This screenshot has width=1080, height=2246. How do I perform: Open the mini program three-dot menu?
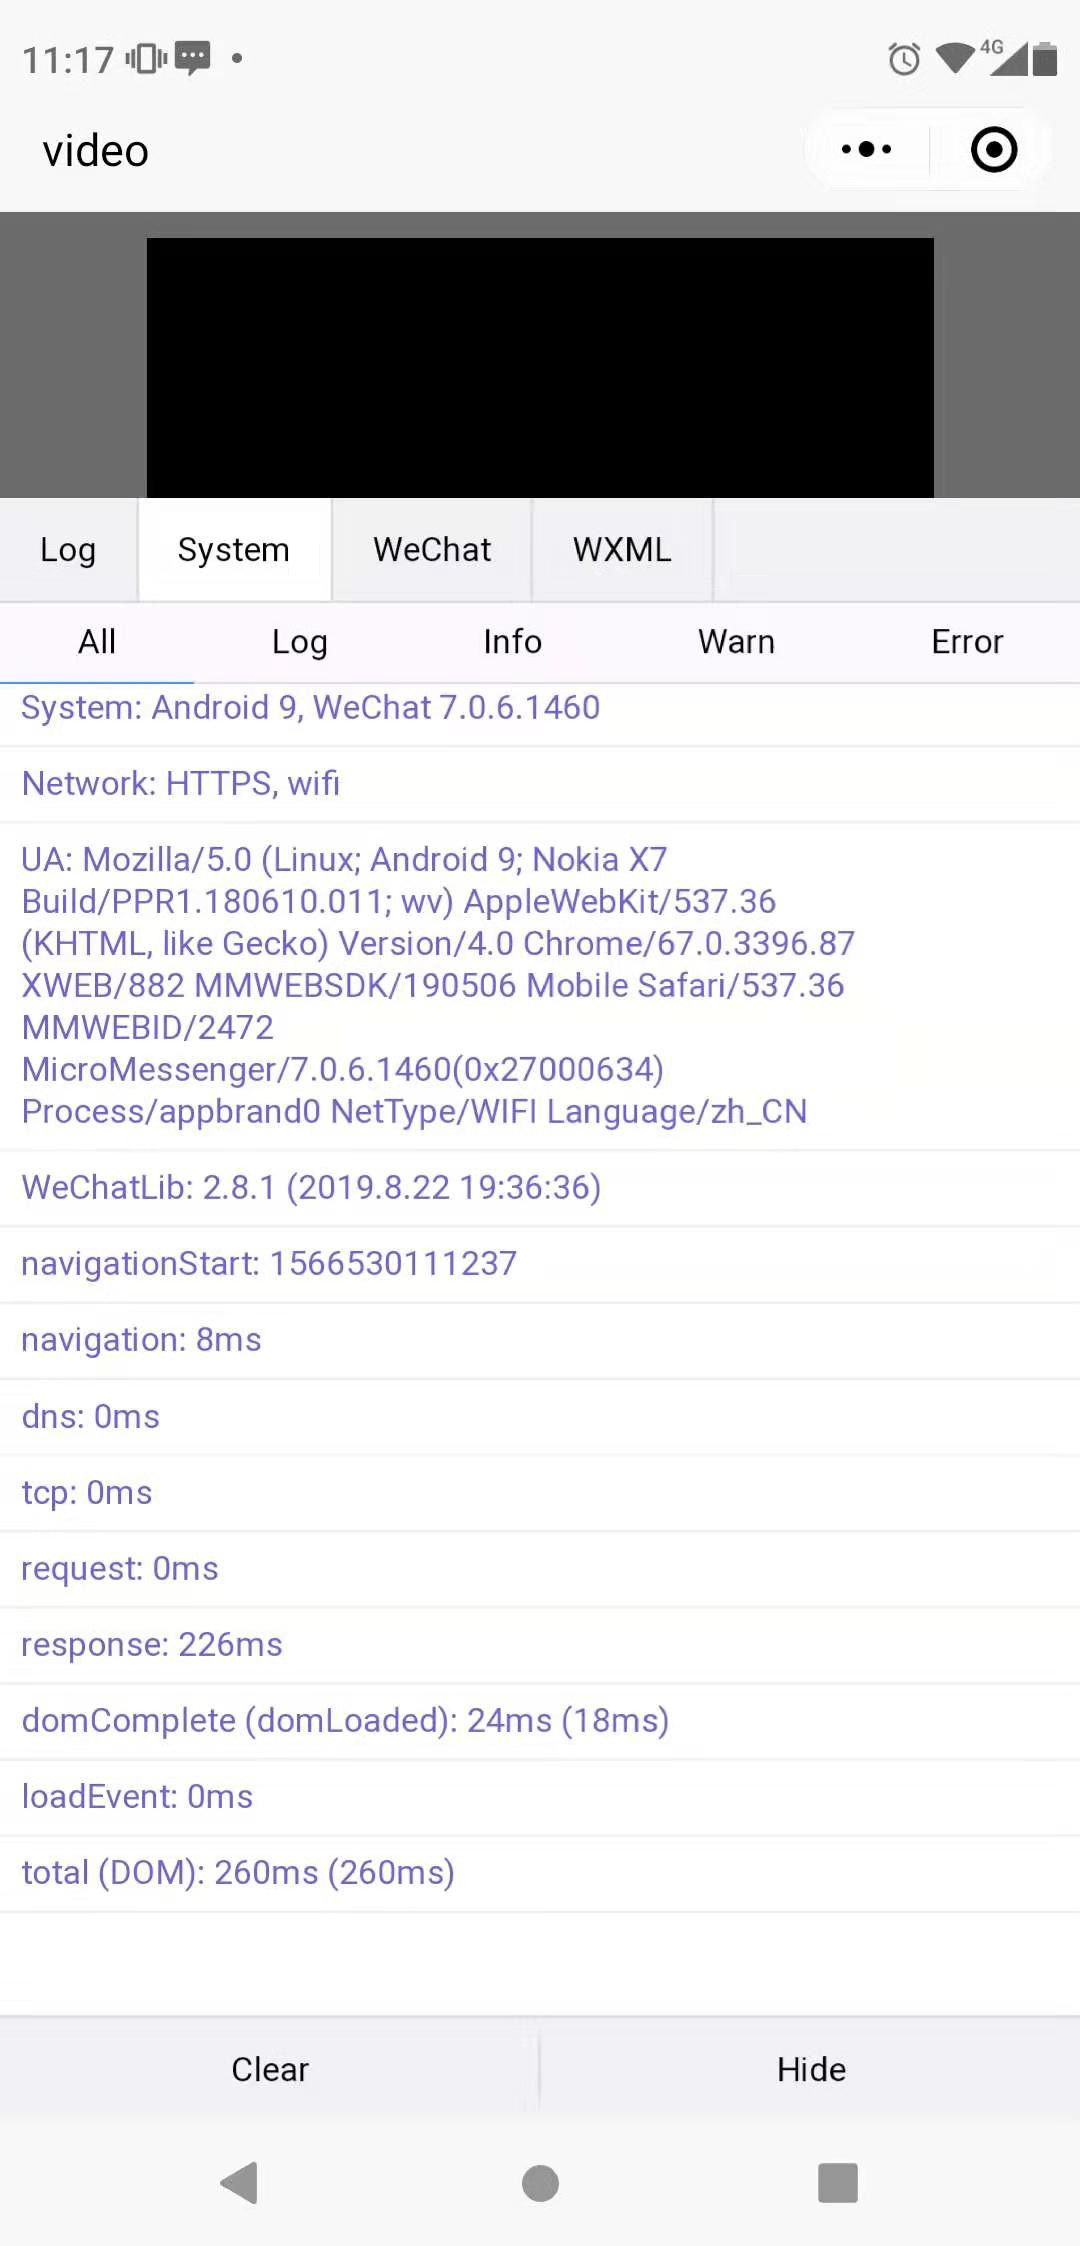[x=866, y=150]
